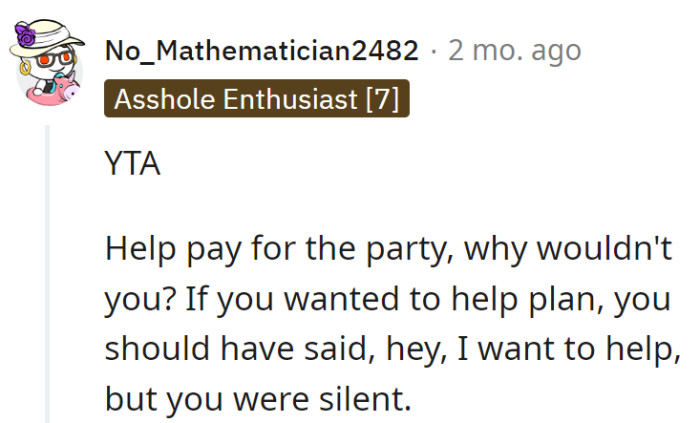The image size is (700, 423).
Task: Click the "2 mo. ago" timestamp
Action: coord(514,50)
